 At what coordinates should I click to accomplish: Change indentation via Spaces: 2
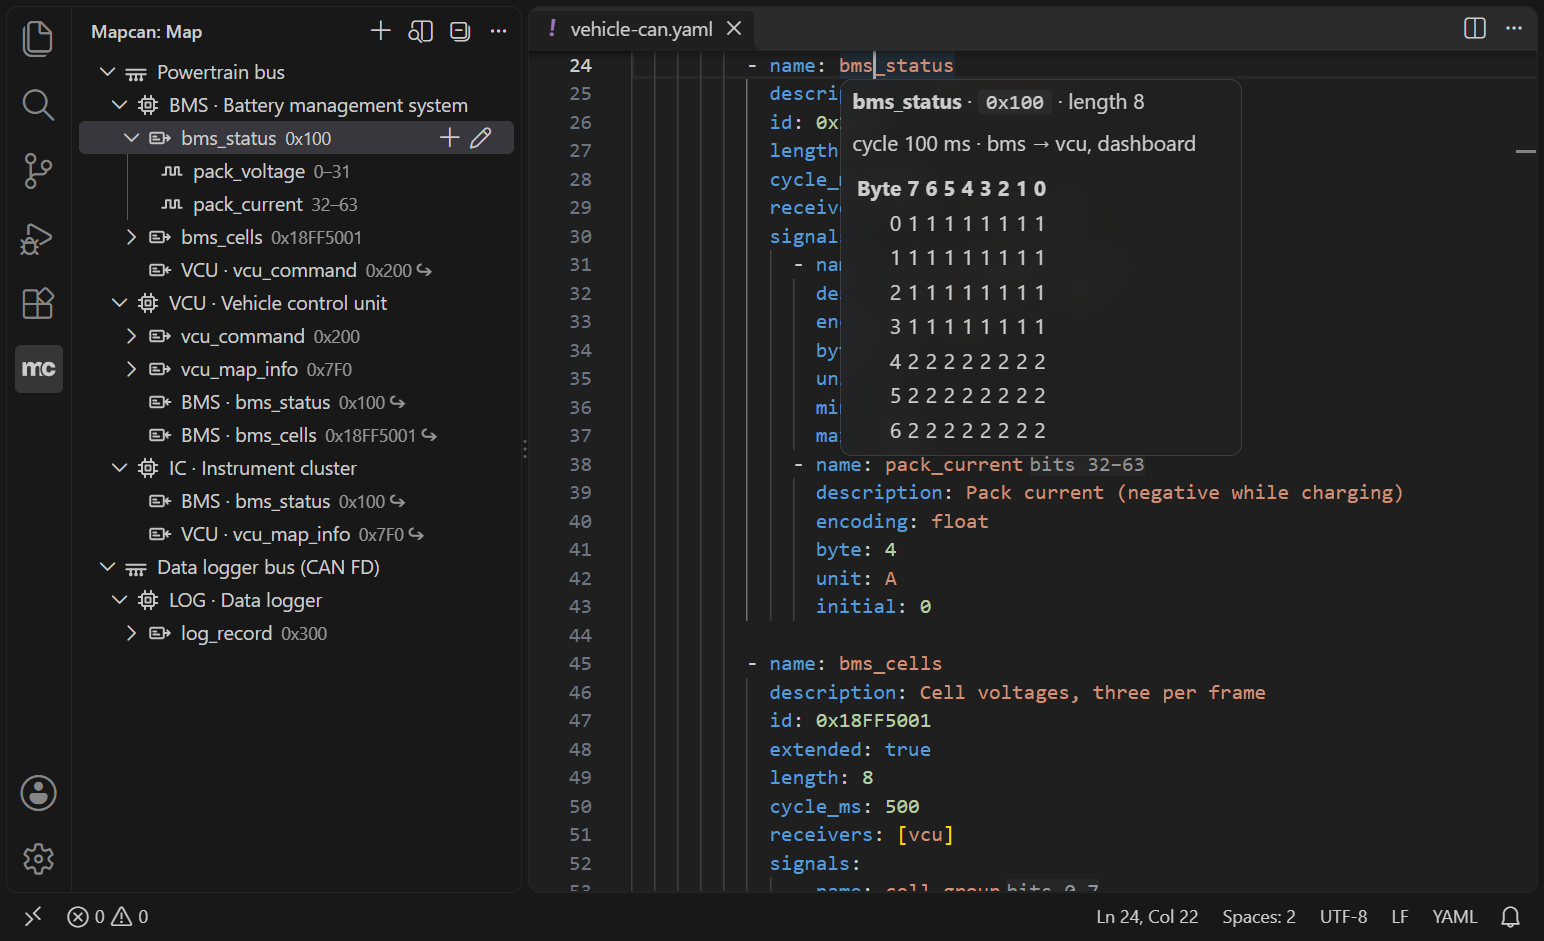coord(1259,916)
